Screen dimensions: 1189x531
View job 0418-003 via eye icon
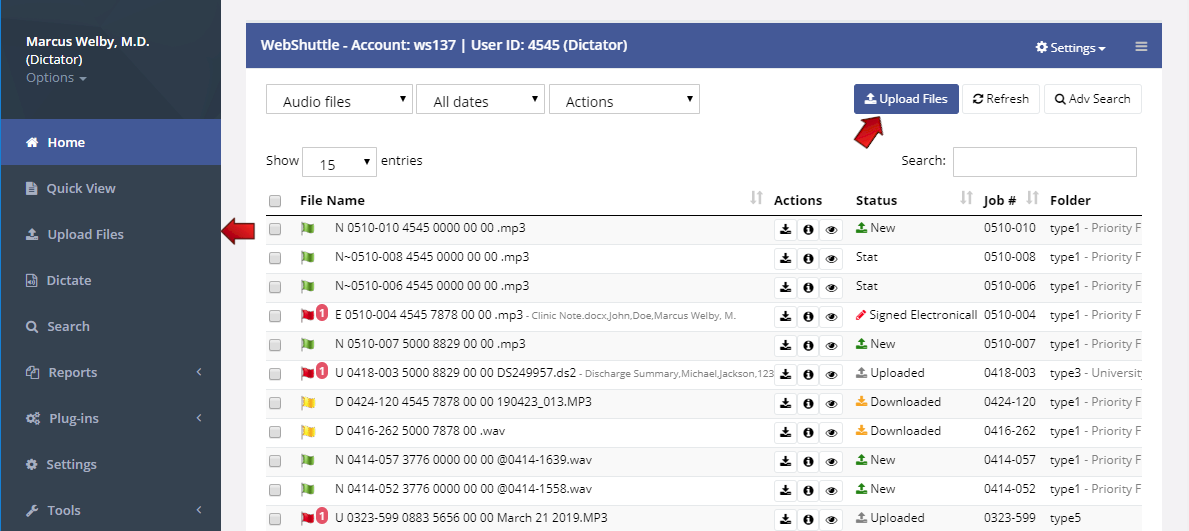click(x=831, y=374)
